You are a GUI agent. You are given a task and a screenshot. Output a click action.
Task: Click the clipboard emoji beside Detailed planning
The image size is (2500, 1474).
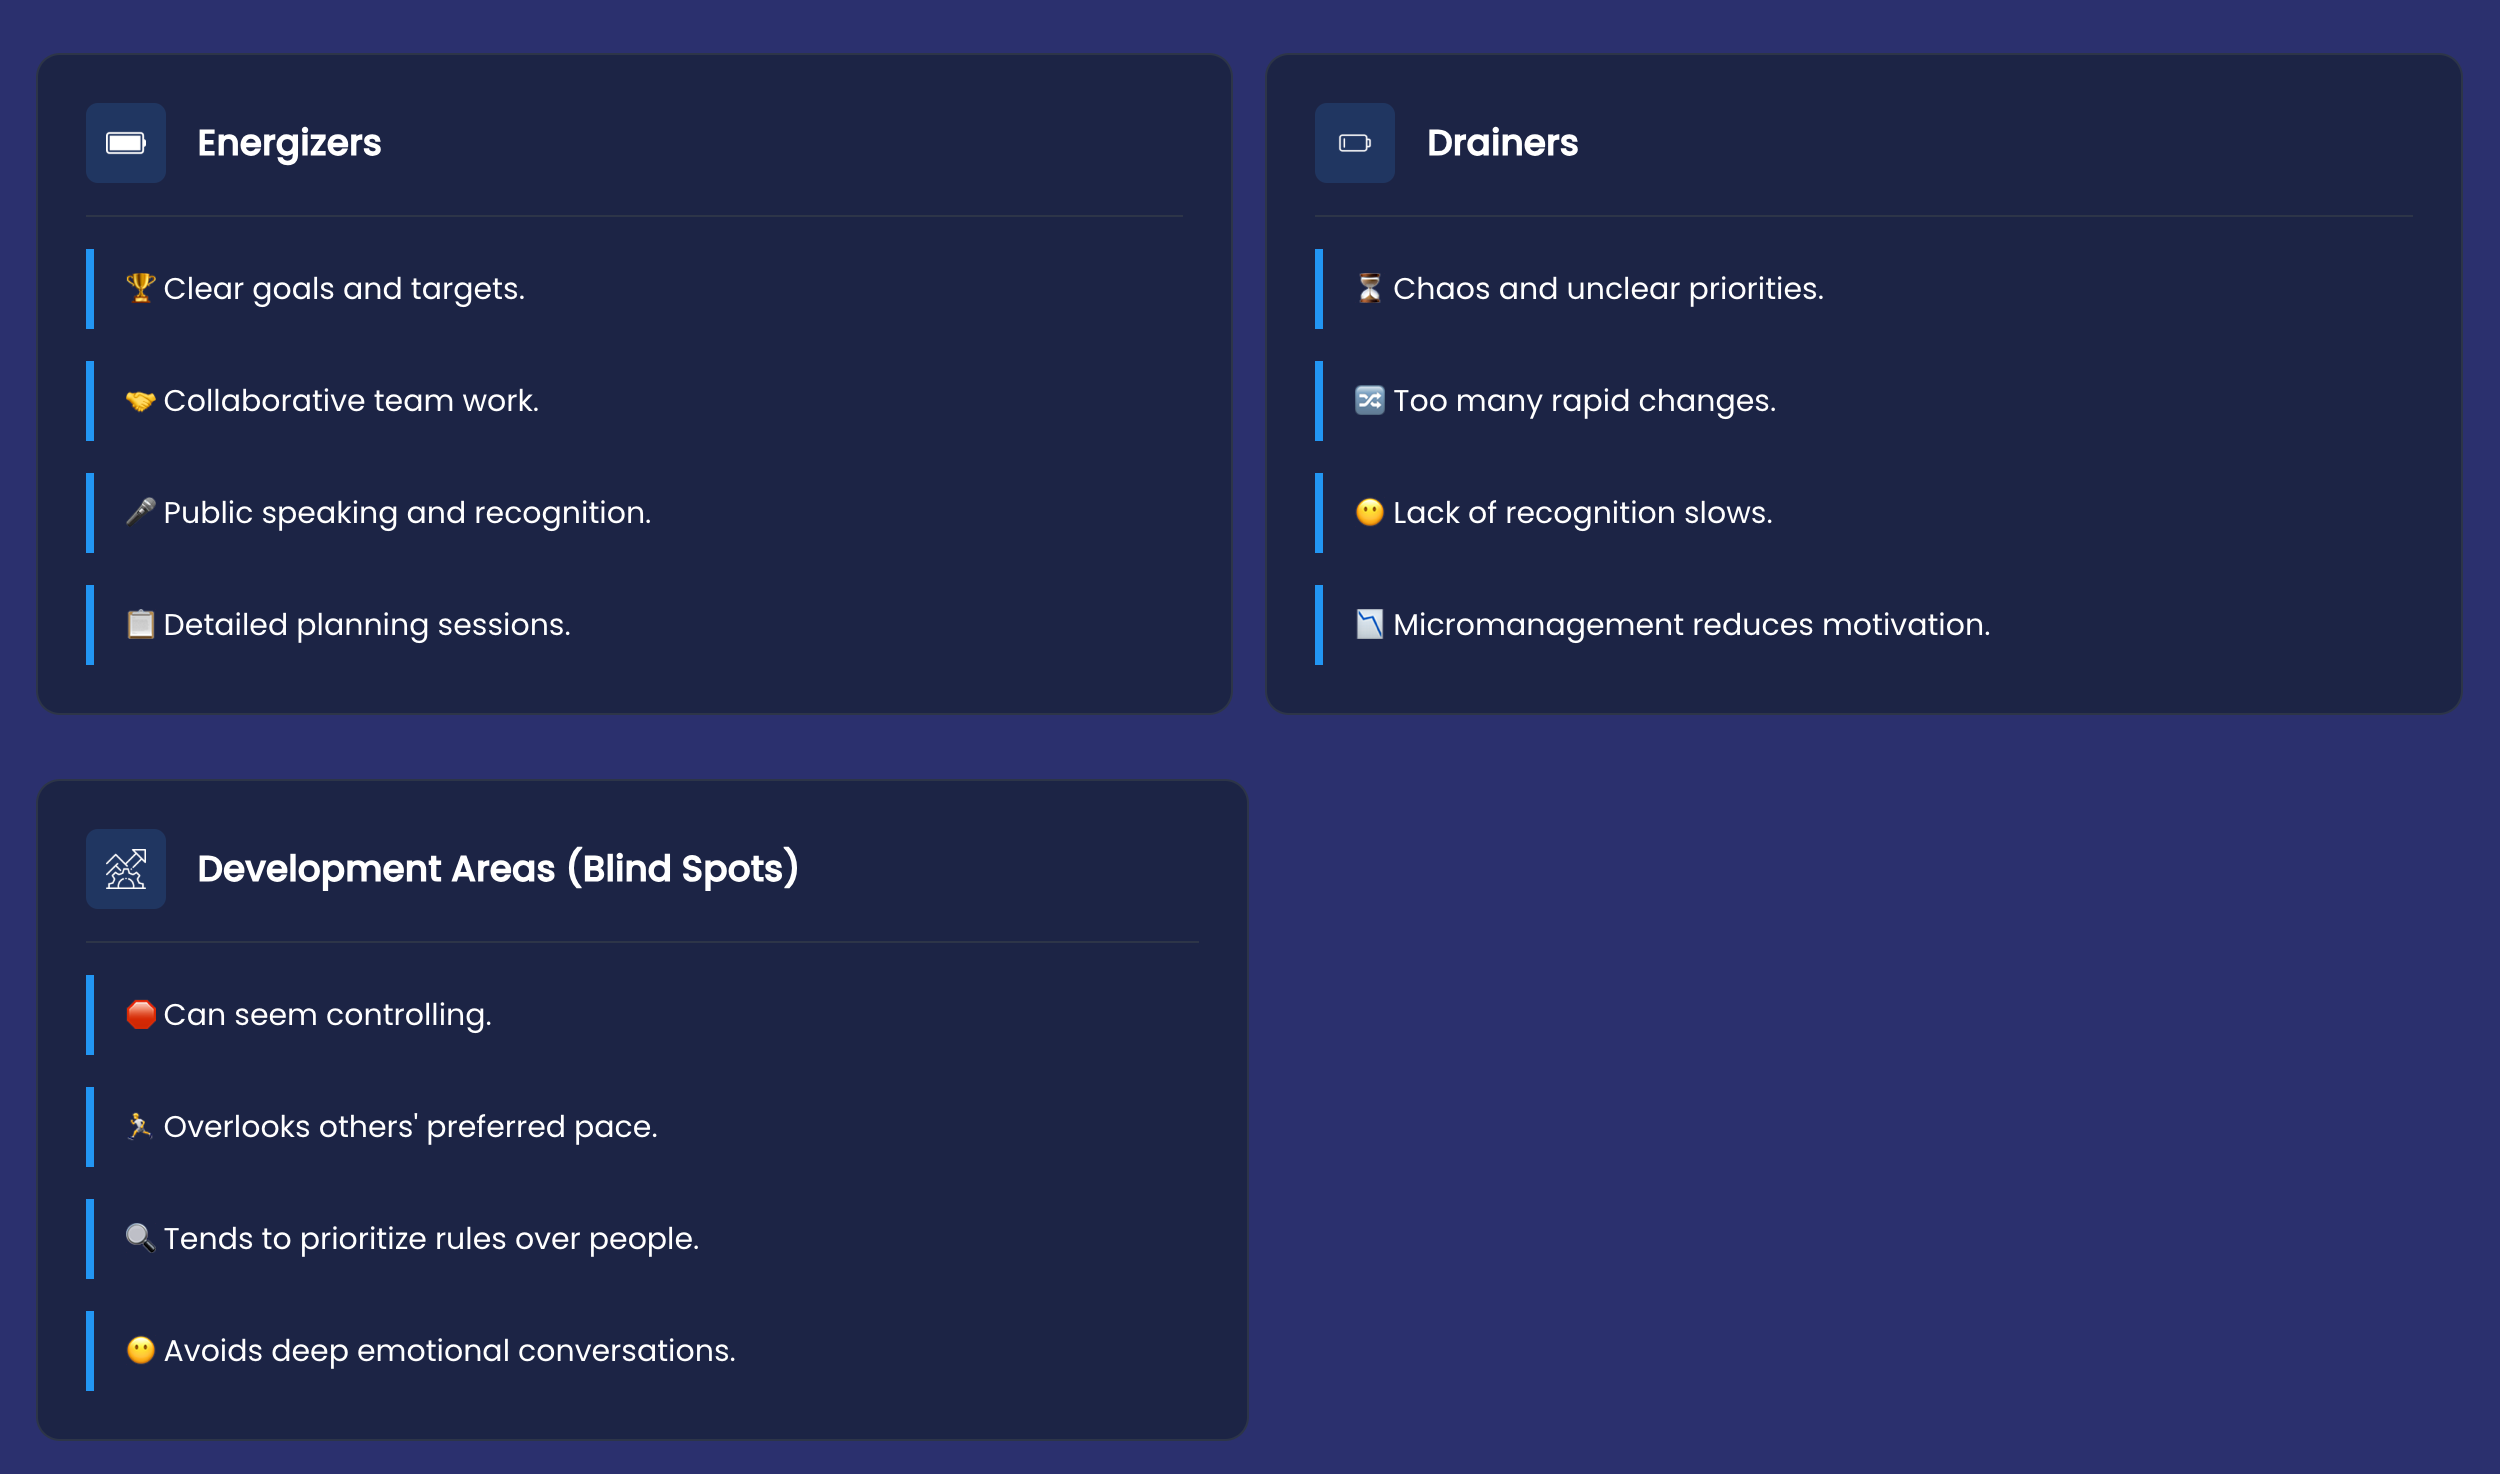(x=140, y=624)
